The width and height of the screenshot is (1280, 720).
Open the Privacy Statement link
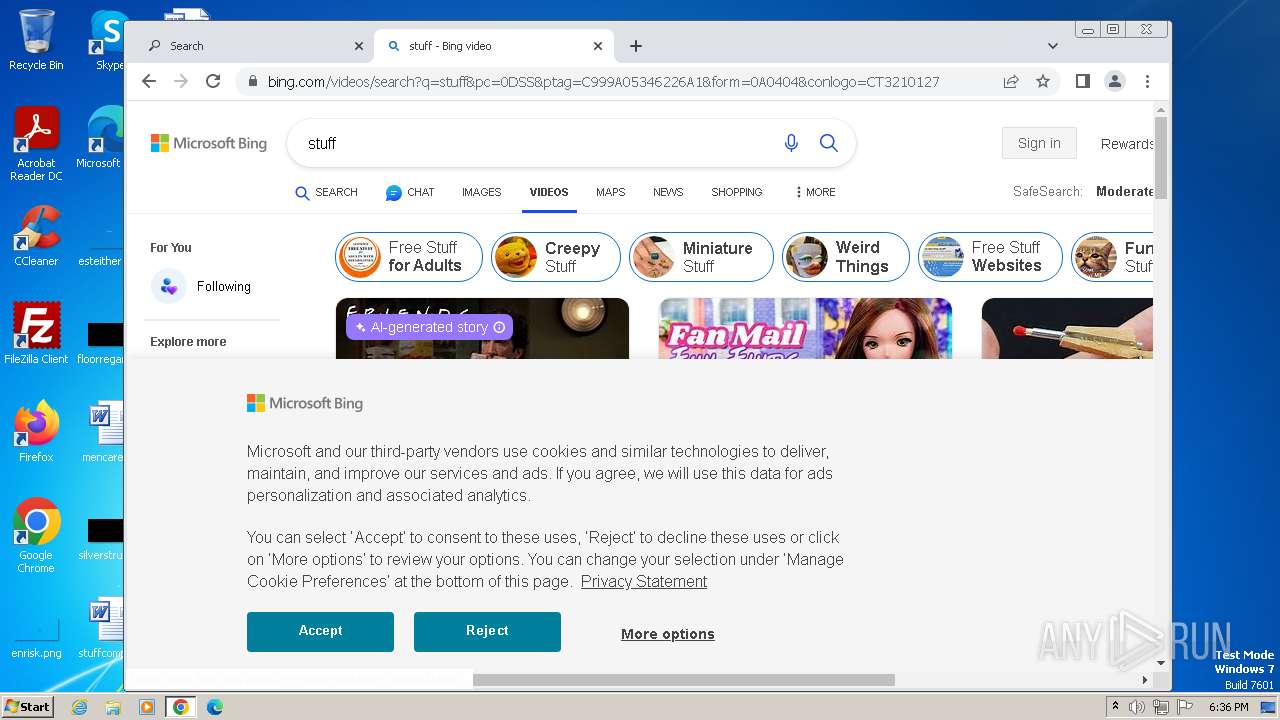tap(644, 581)
